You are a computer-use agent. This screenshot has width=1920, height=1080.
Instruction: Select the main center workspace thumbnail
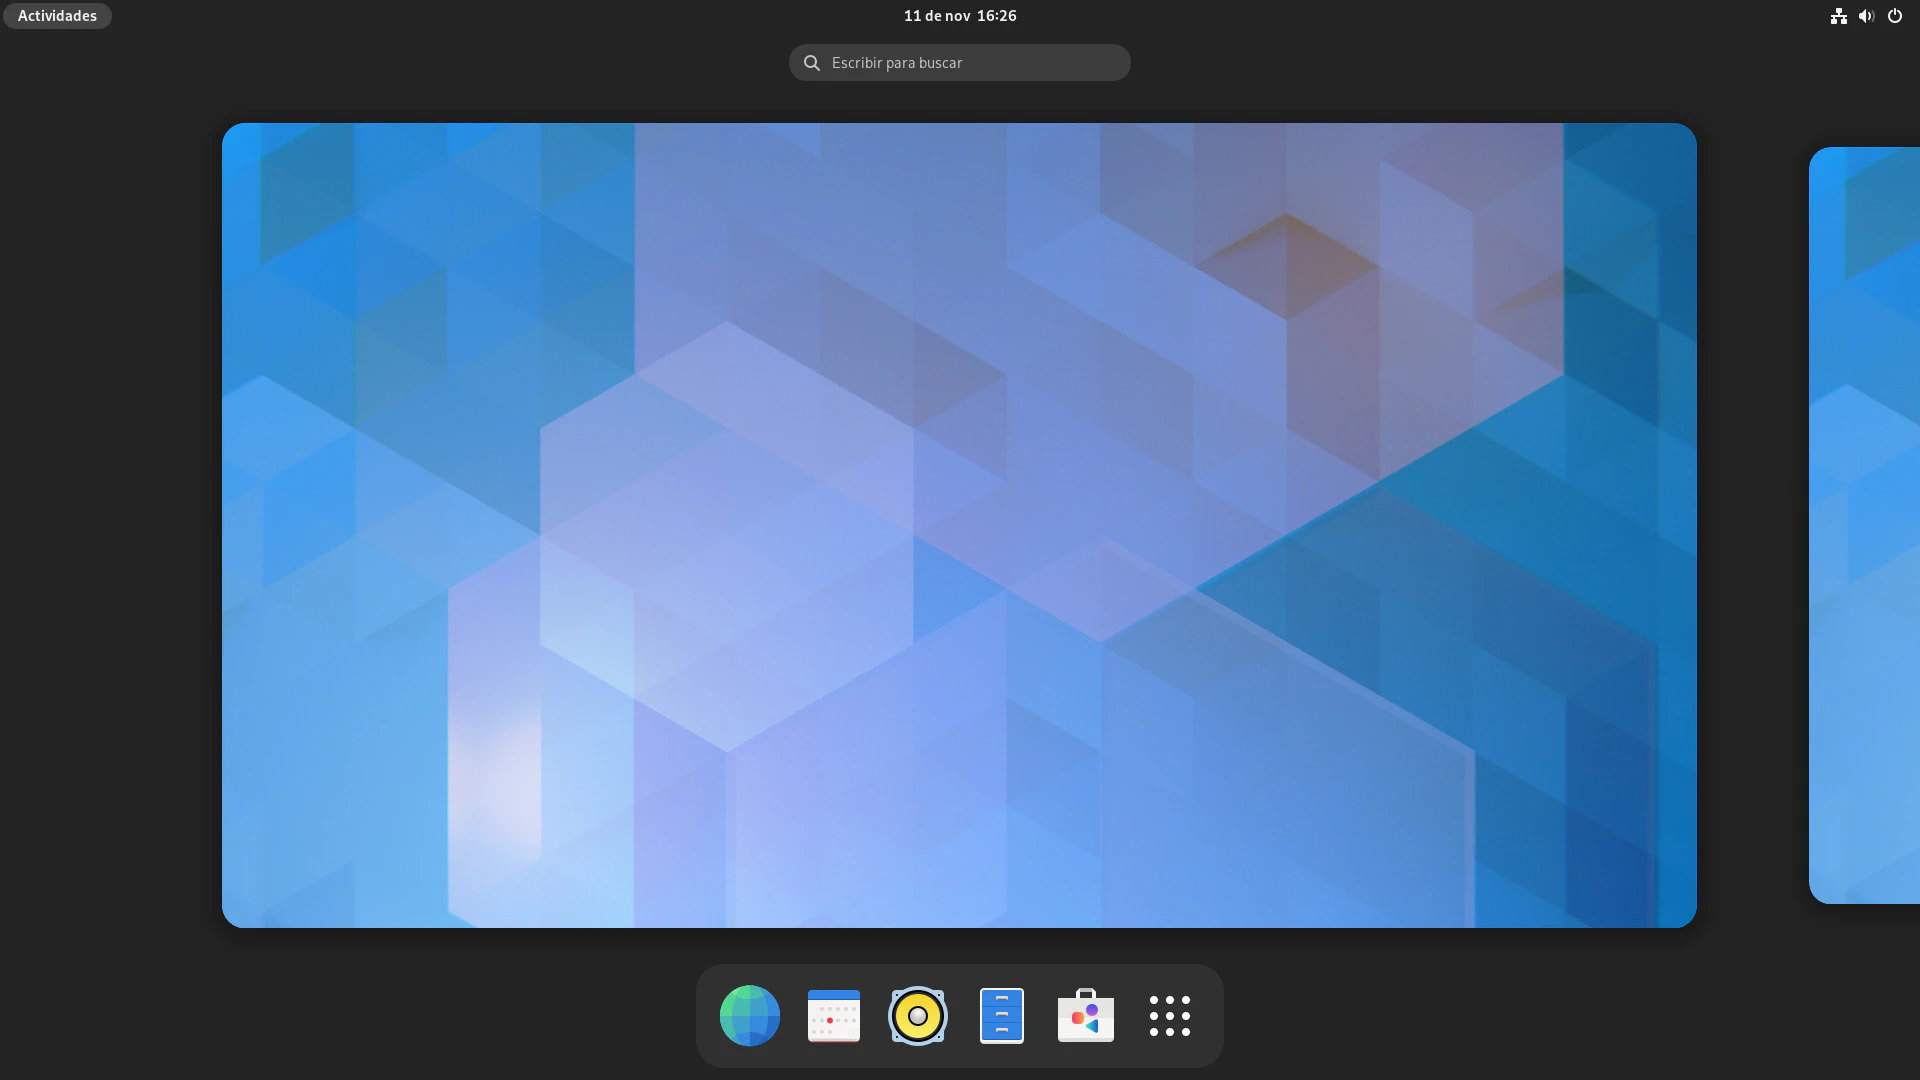click(959, 525)
